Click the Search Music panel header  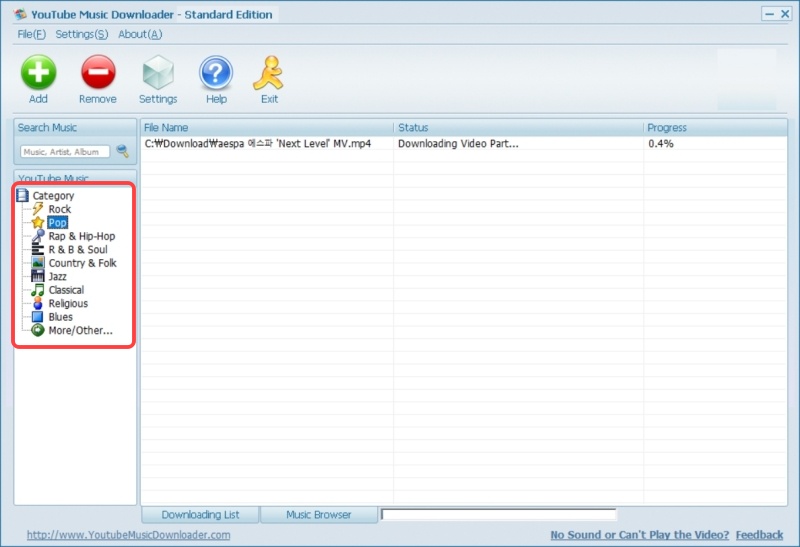75,128
